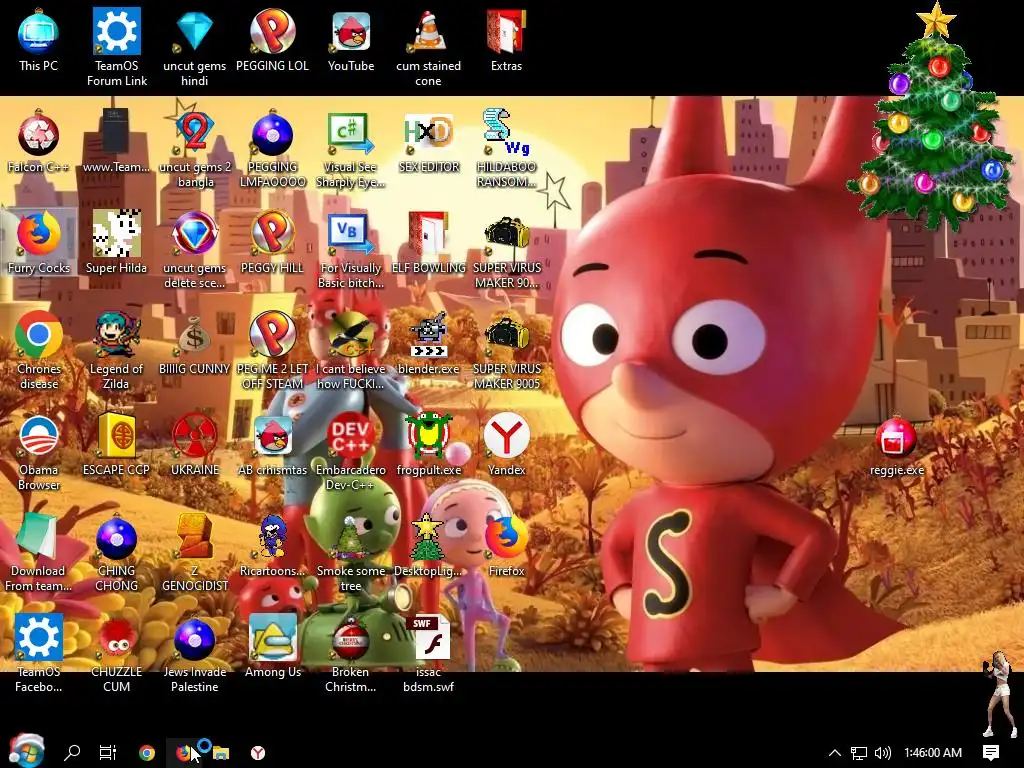The image size is (1024, 768).
Task: Launch the reggie.exe ornament icon
Action: click(x=897, y=444)
